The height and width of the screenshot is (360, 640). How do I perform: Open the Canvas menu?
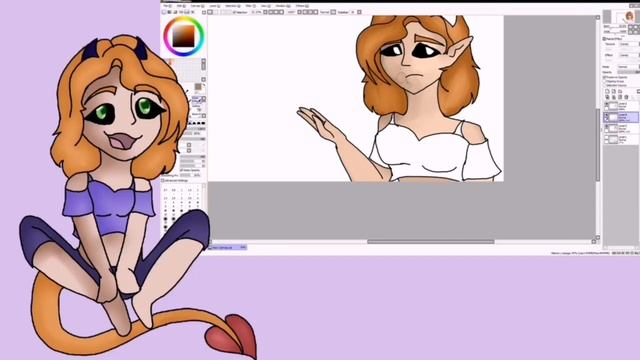[x=197, y=6]
